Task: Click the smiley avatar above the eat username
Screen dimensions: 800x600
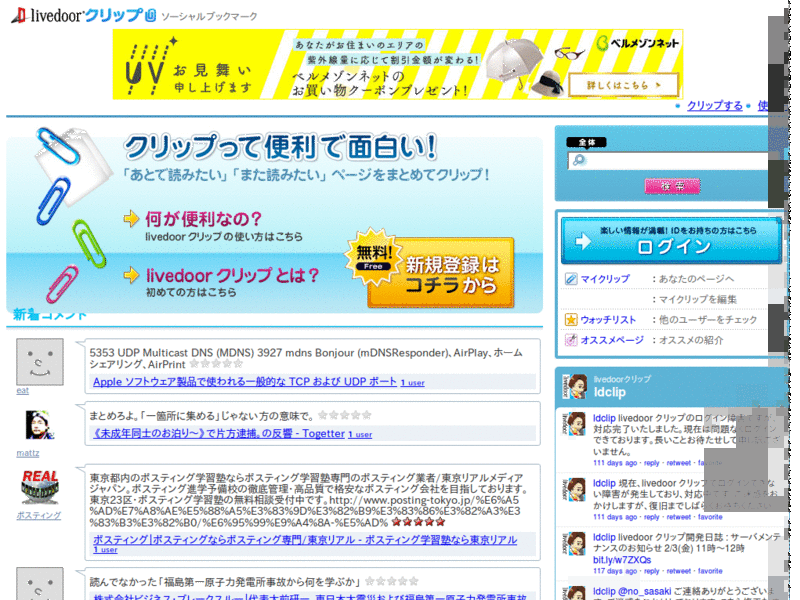Action: coord(40,362)
